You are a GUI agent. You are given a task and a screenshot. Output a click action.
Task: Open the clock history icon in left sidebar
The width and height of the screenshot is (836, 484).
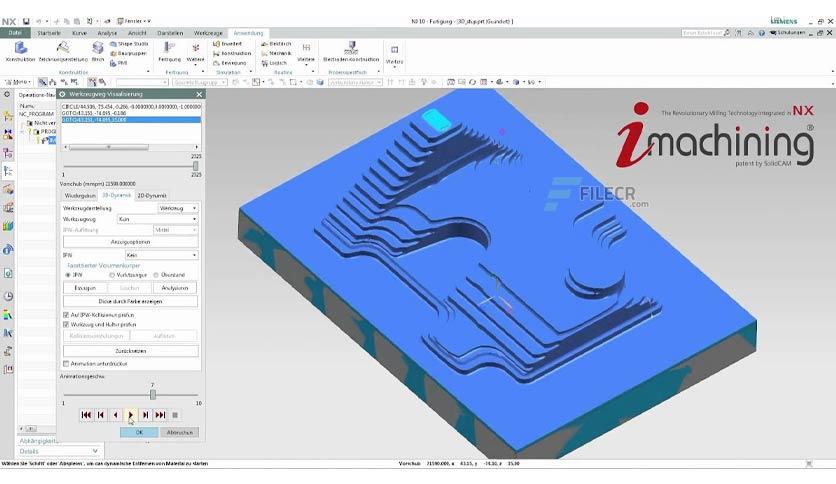pyautogui.click(x=8, y=296)
